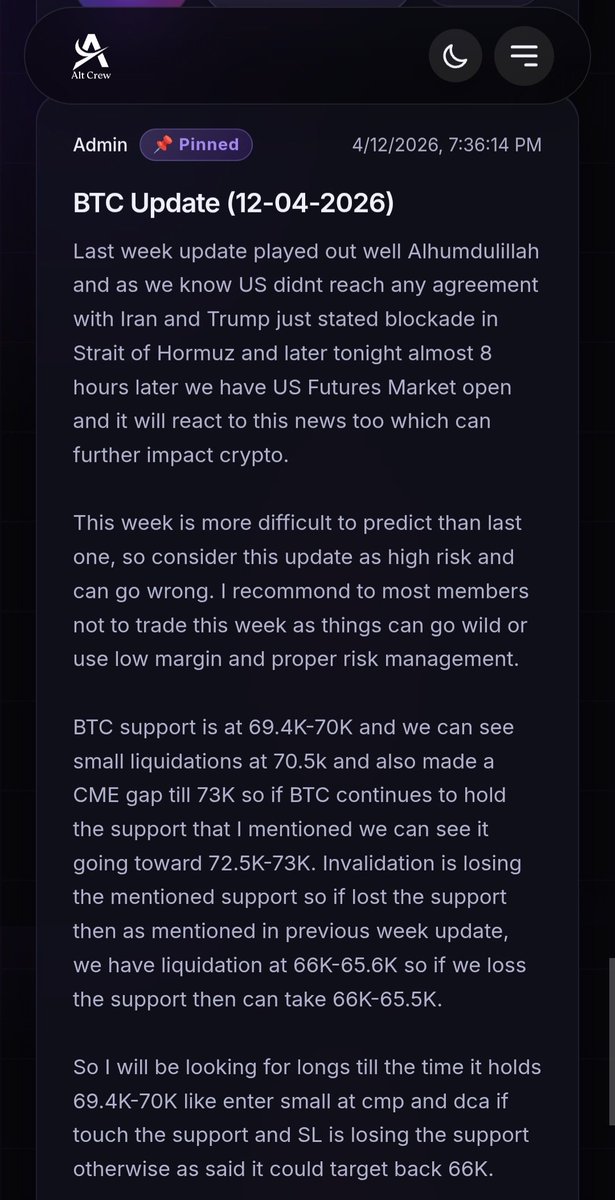The height and width of the screenshot is (1200, 615).
Task: Click the paragraph starting 'This week is more difficult'
Action: 300,591
